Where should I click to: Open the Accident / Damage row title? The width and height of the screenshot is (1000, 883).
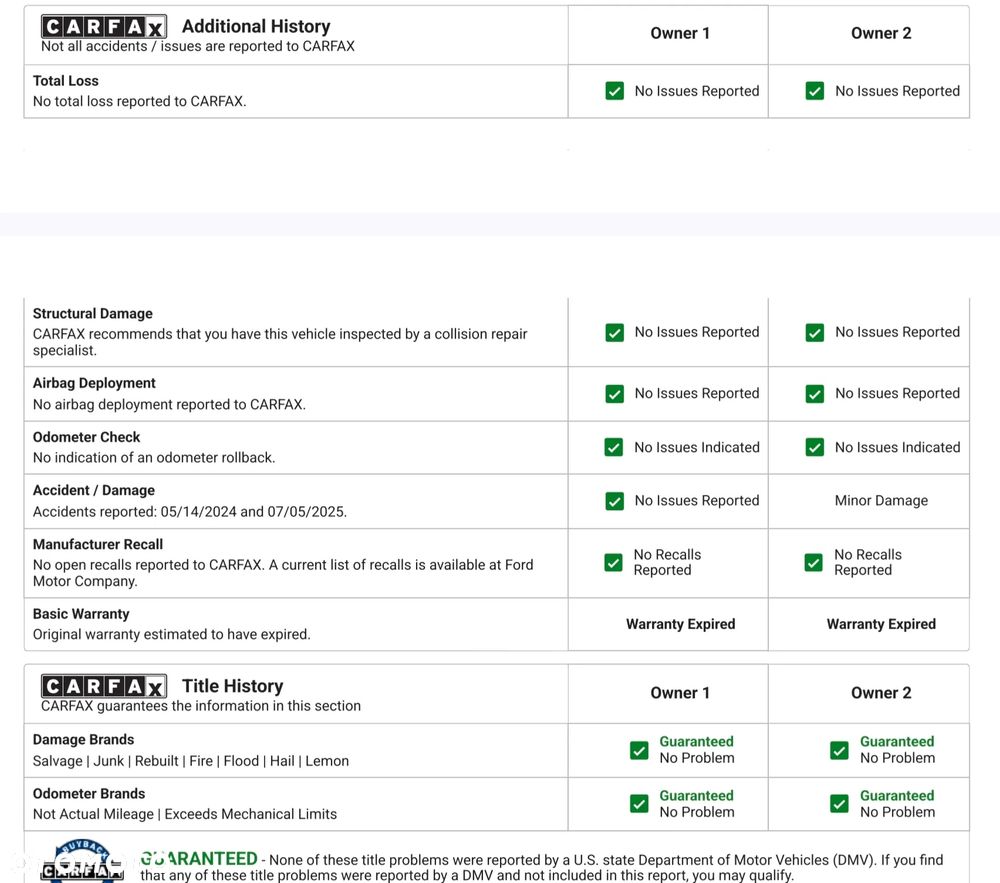(x=94, y=491)
